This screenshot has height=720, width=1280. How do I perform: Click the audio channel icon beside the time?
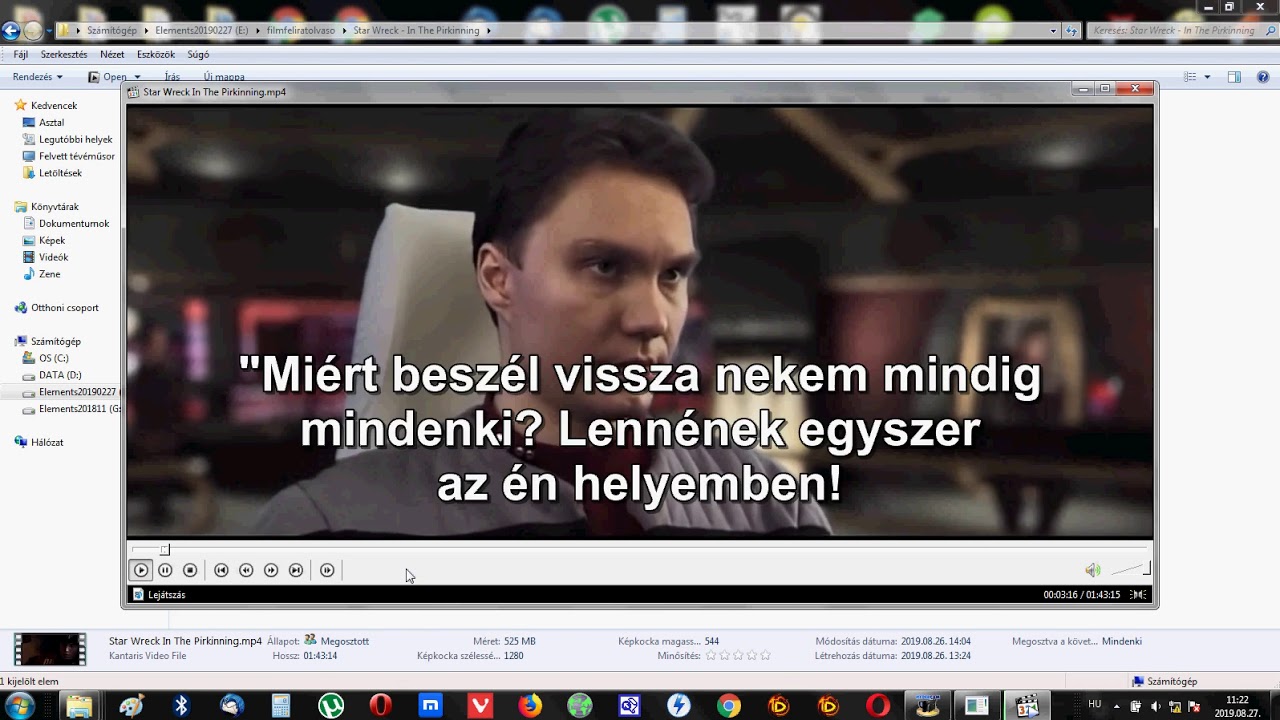tap(1138, 594)
